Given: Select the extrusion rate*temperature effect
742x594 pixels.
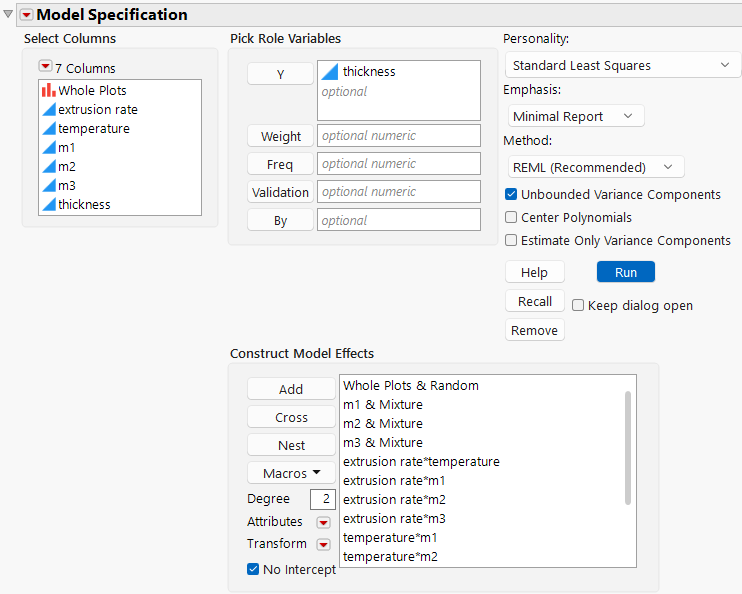Looking at the screenshot, I should (421, 461).
